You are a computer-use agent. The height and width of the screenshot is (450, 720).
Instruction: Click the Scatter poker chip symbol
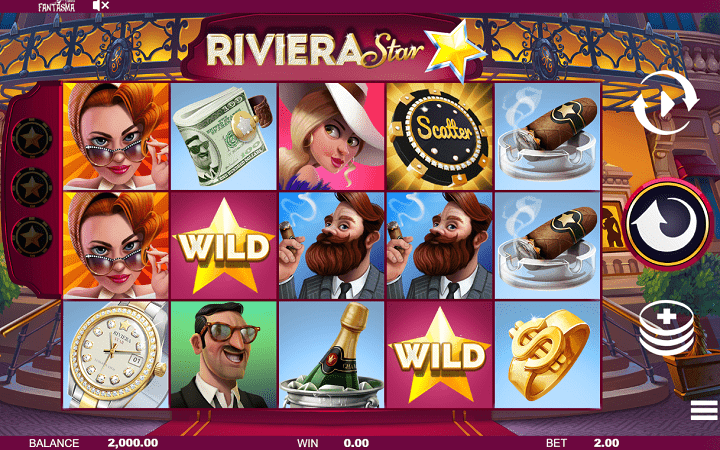[440, 136]
